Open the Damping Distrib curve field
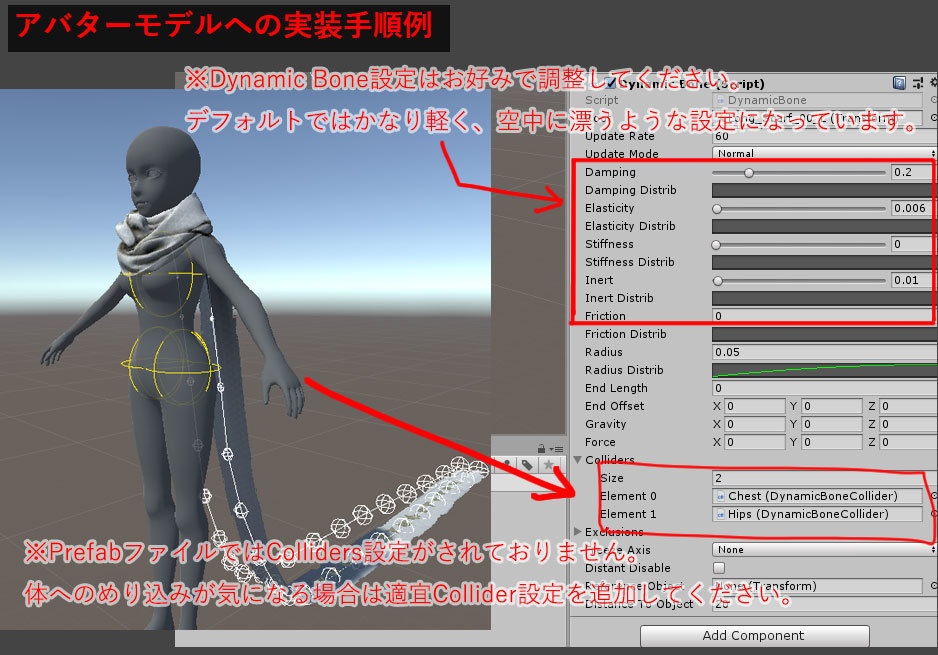Image resolution: width=938 pixels, height=655 pixels. point(823,190)
